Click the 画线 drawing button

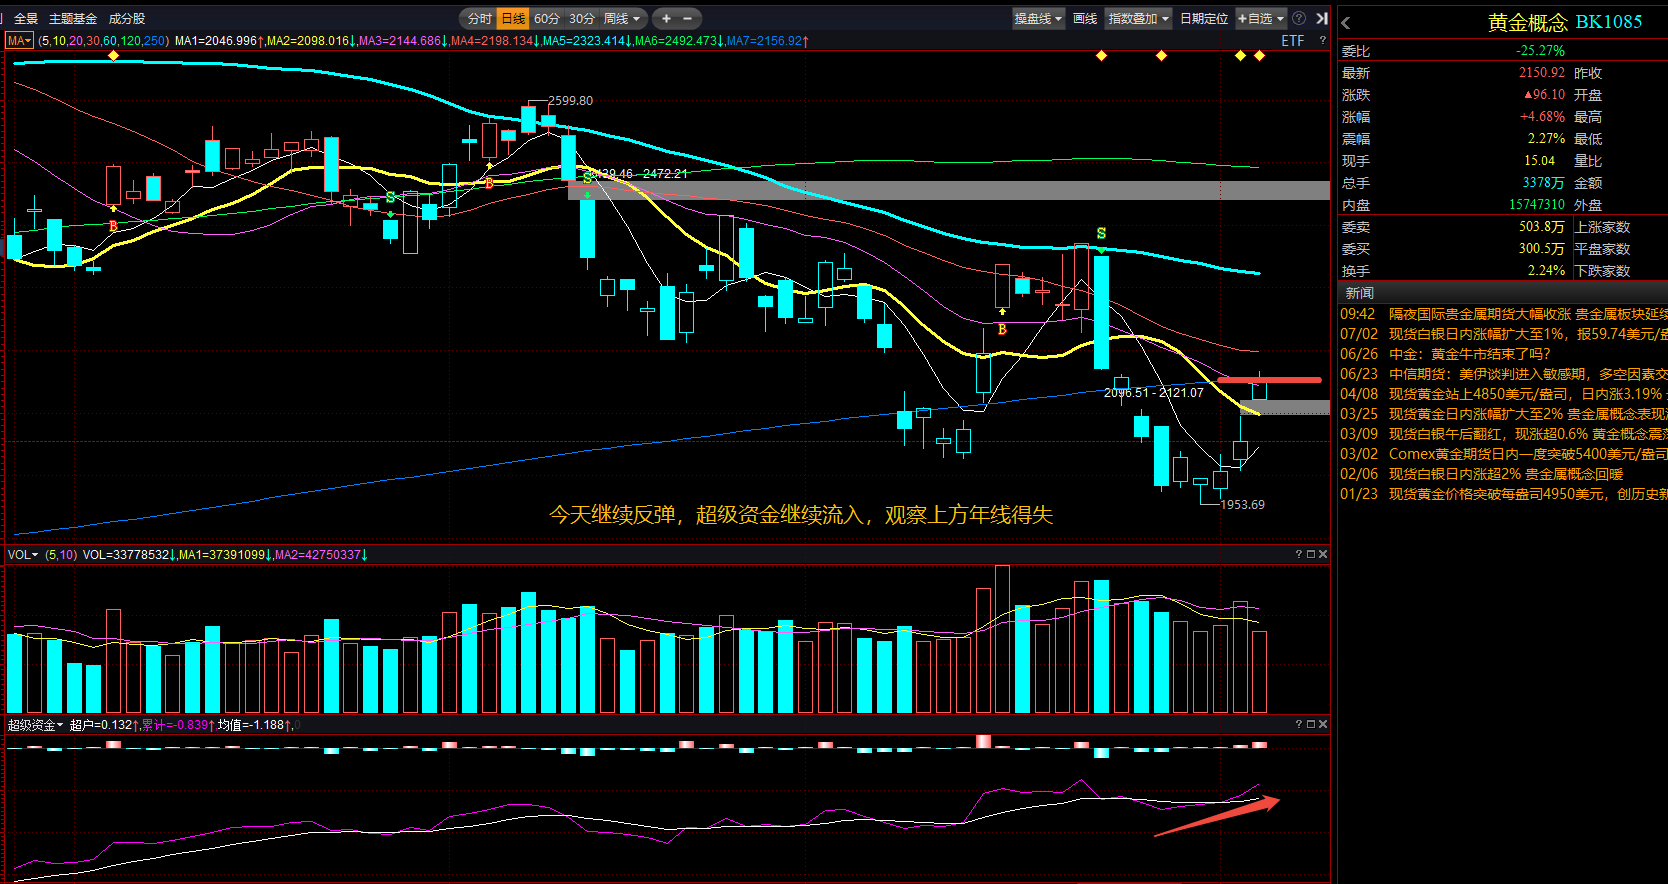tap(1085, 18)
